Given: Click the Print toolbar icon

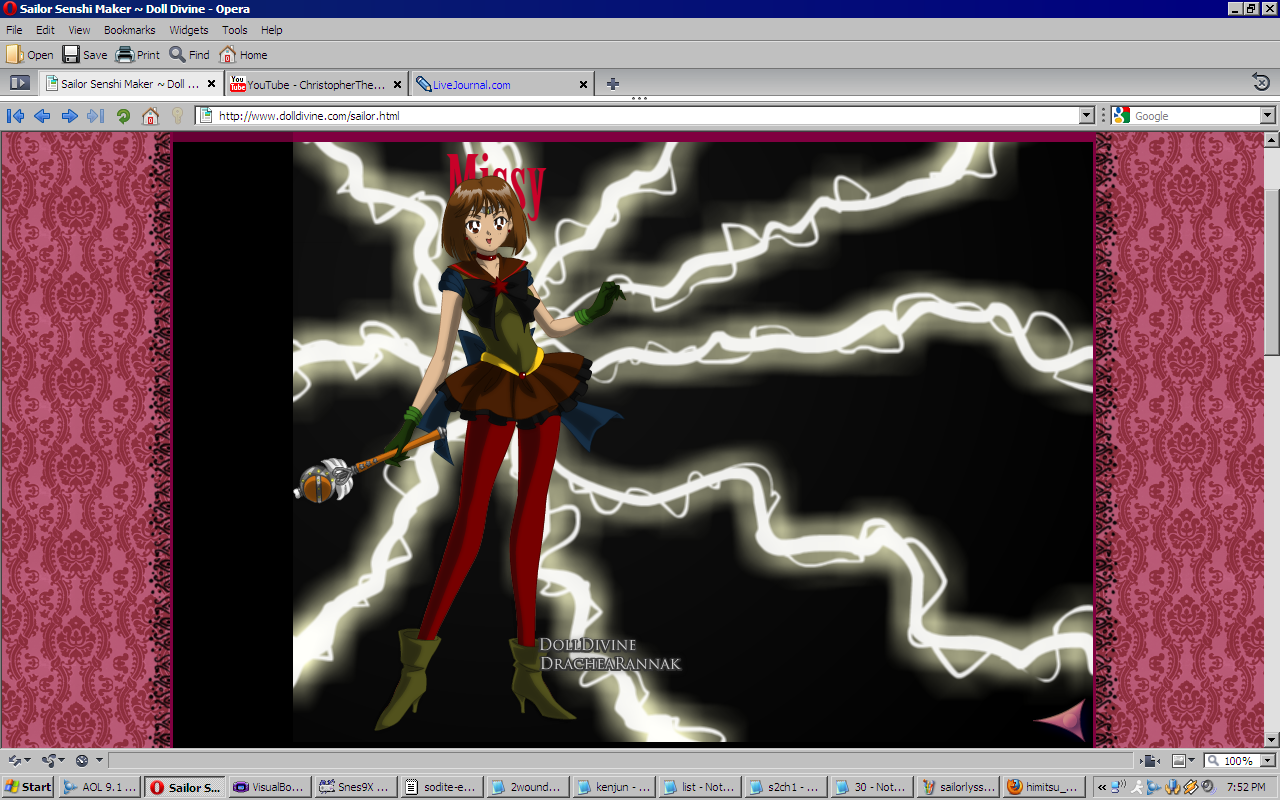Looking at the screenshot, I should pos(138,55).
